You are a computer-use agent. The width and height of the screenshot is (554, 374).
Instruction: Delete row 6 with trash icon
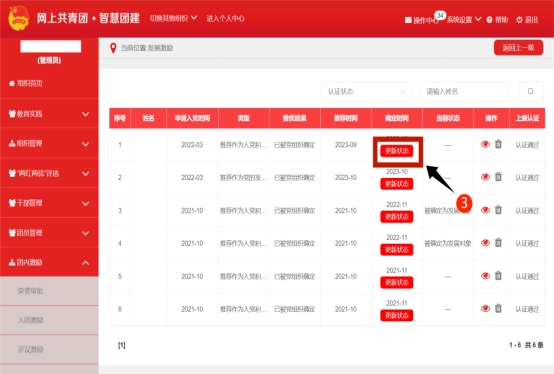point(498,308)
